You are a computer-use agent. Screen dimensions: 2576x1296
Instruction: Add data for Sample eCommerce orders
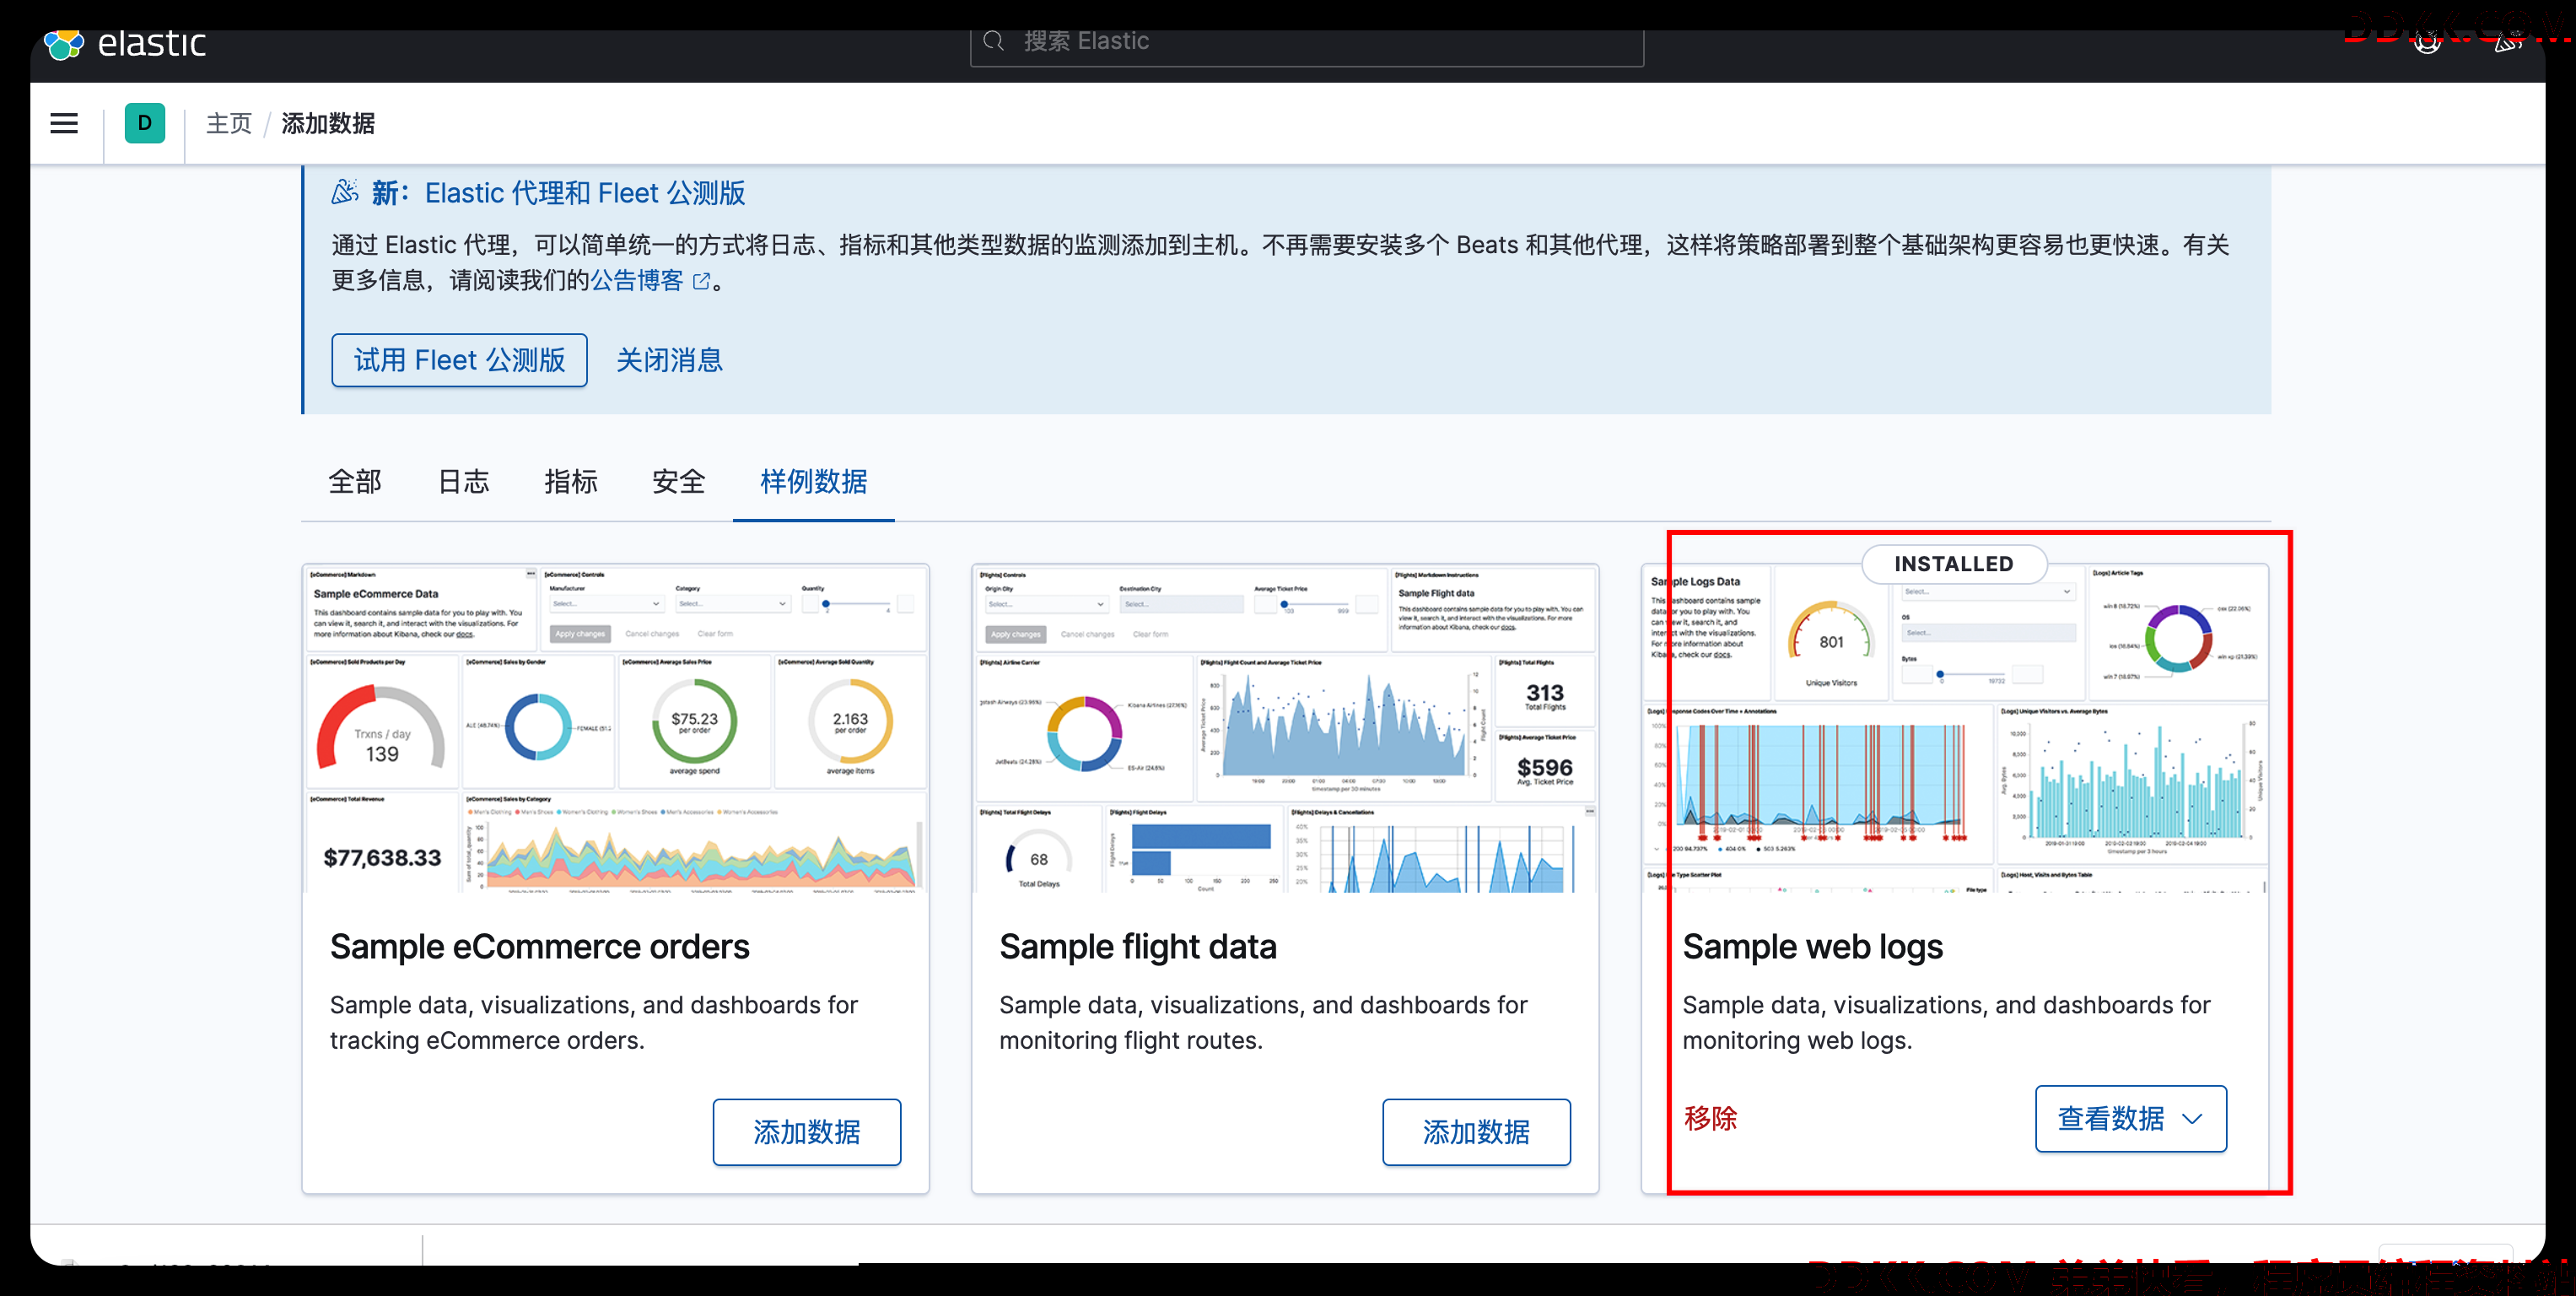click(x=807, y=1132)
